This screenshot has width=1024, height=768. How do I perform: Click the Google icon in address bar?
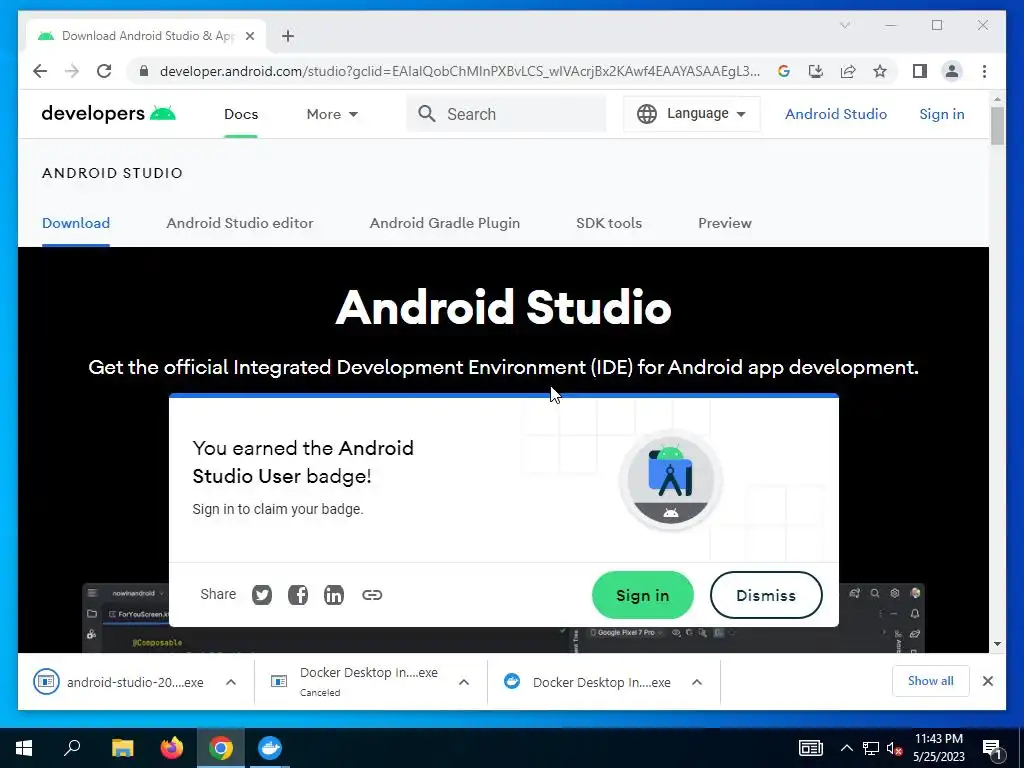pyautogui.click(x=784, y=71)
